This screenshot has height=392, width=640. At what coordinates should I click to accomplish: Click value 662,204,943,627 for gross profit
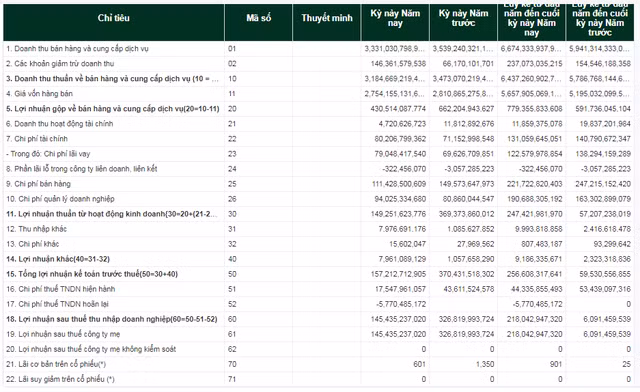point(467,109)
